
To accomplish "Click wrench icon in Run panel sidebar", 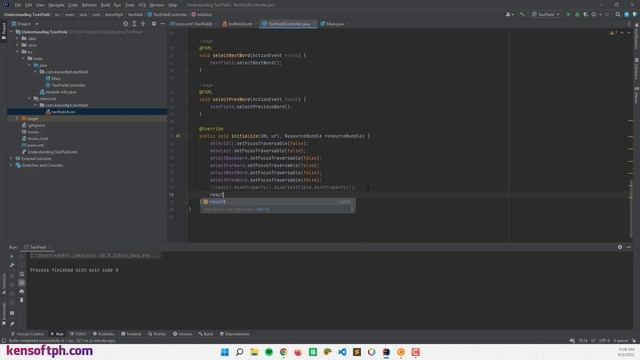I will 12,265.
